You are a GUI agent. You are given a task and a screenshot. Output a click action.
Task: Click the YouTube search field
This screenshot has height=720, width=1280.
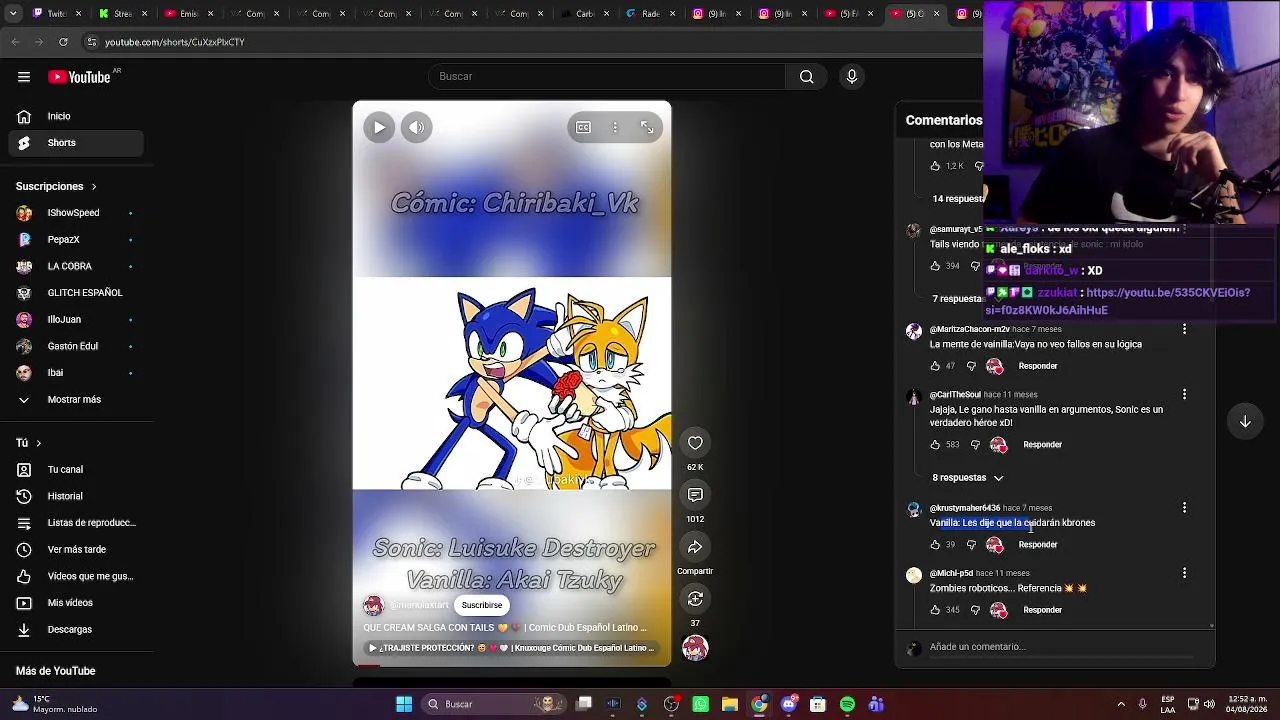click(608, 77)
